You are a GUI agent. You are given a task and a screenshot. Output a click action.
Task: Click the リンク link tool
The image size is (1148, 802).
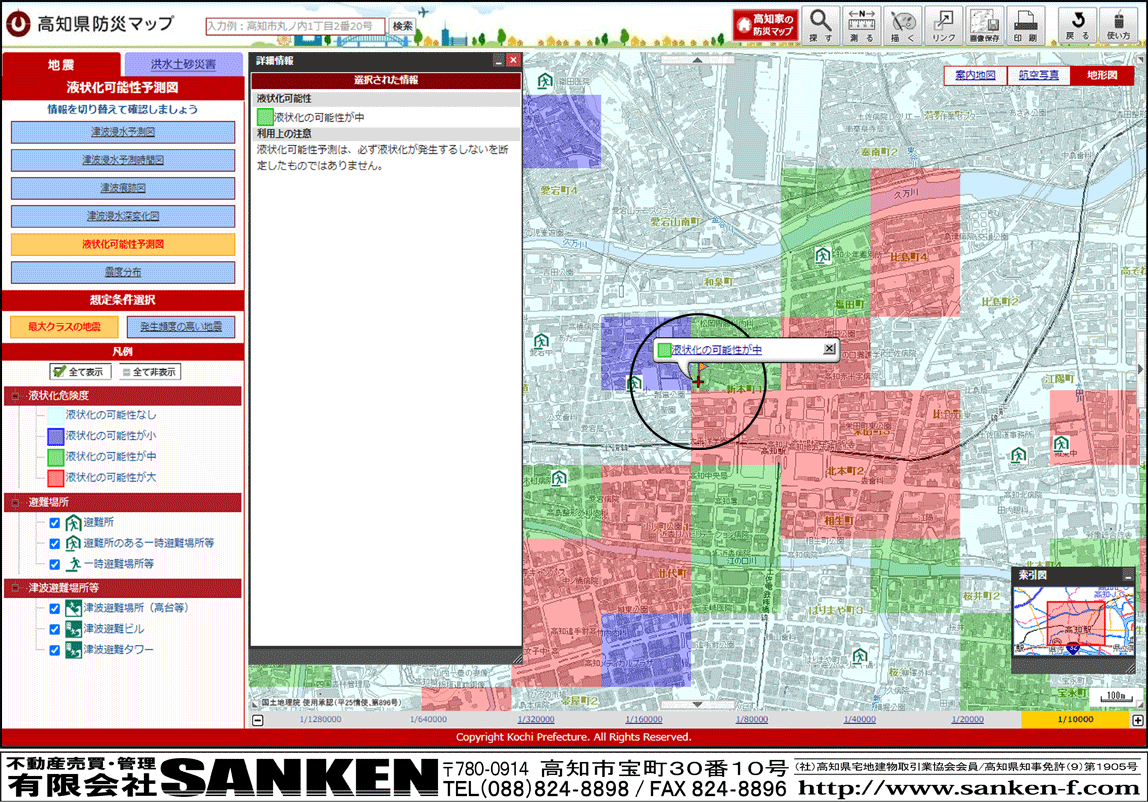(943, 24)
